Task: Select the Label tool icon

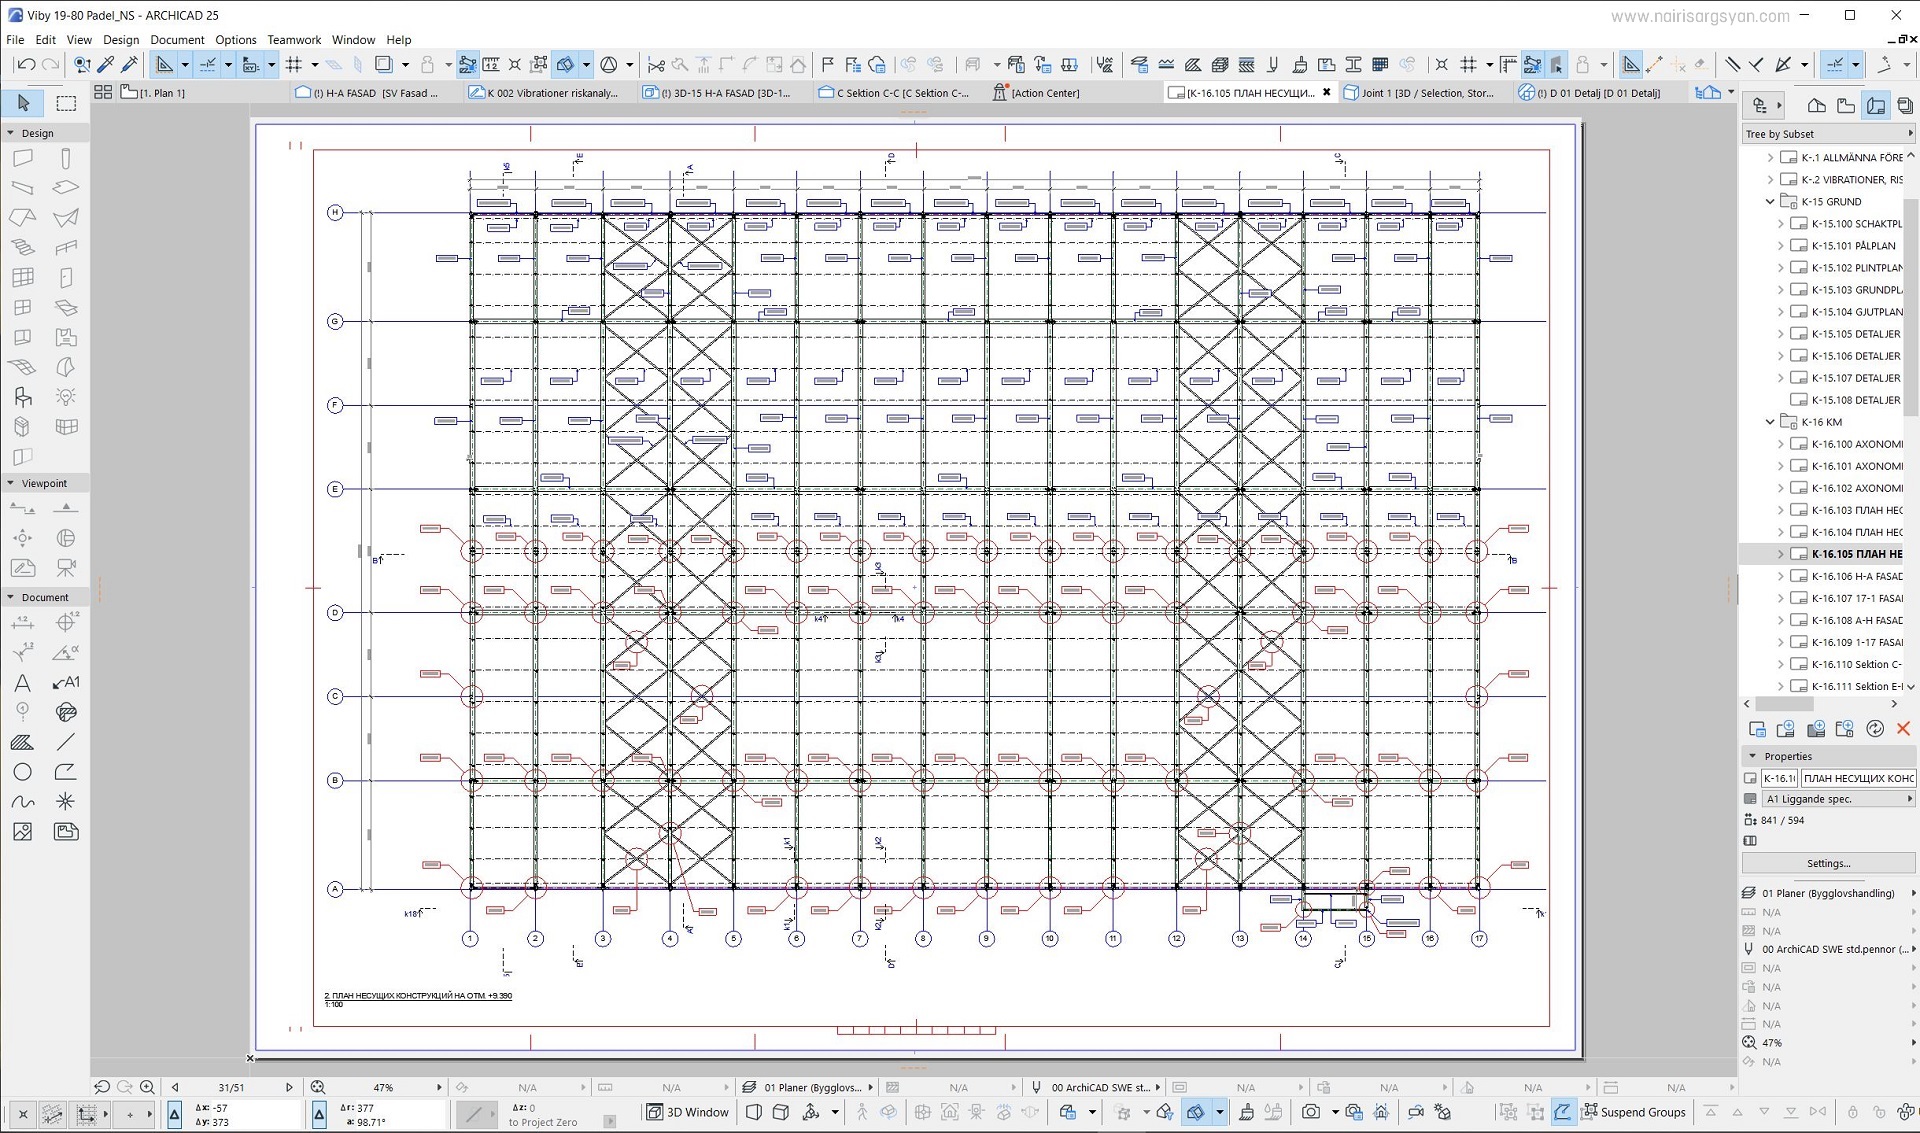Action: click(65, 683)
